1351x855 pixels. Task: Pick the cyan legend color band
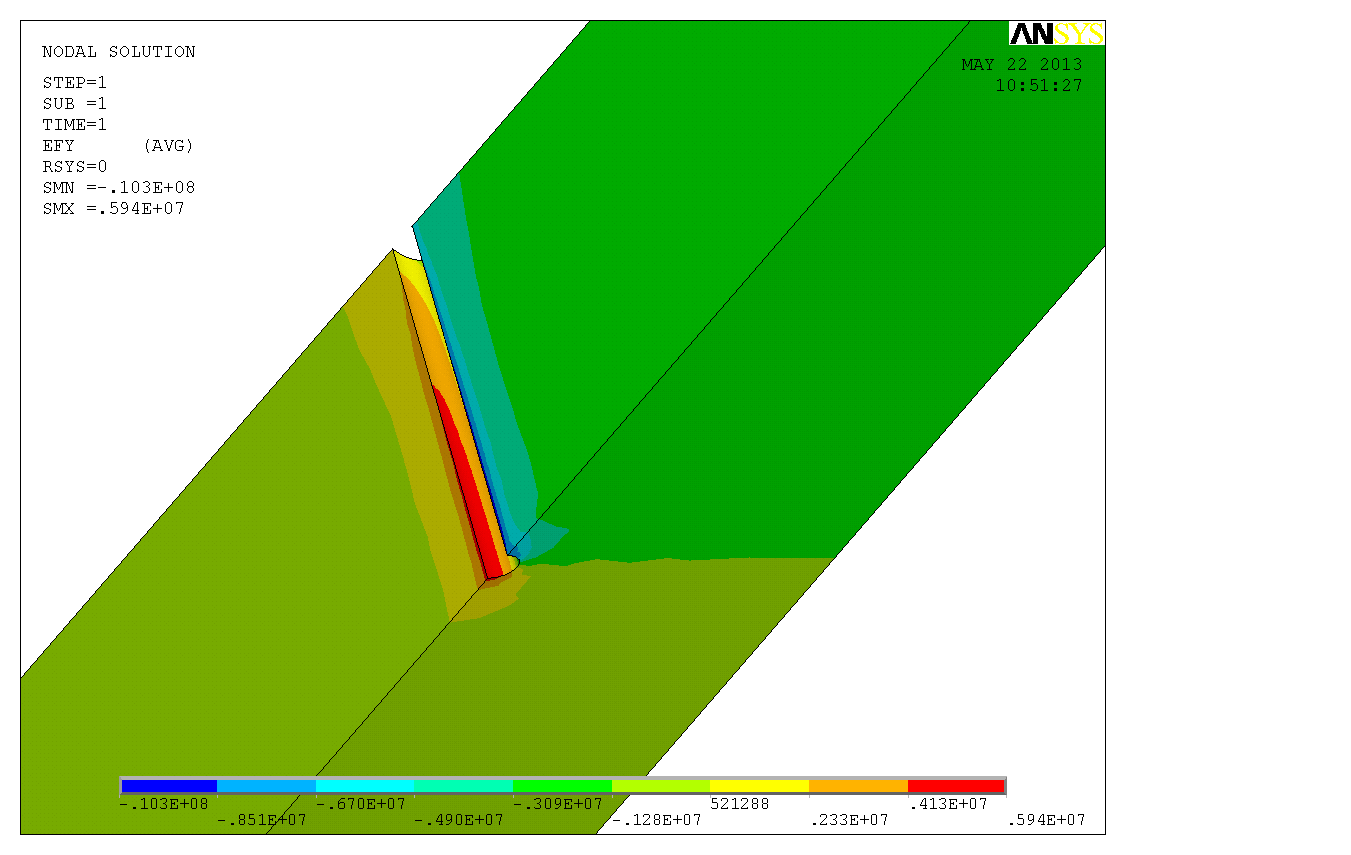365,786
